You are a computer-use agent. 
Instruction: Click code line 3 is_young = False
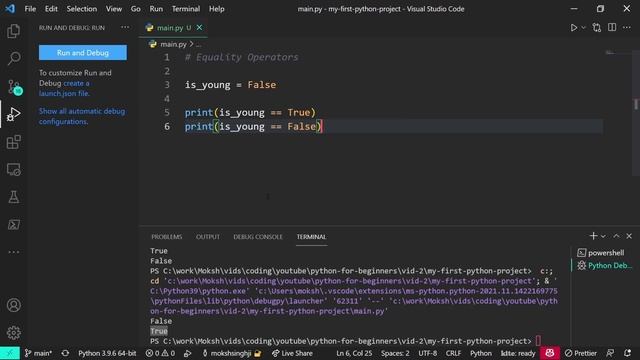[230, 85]
